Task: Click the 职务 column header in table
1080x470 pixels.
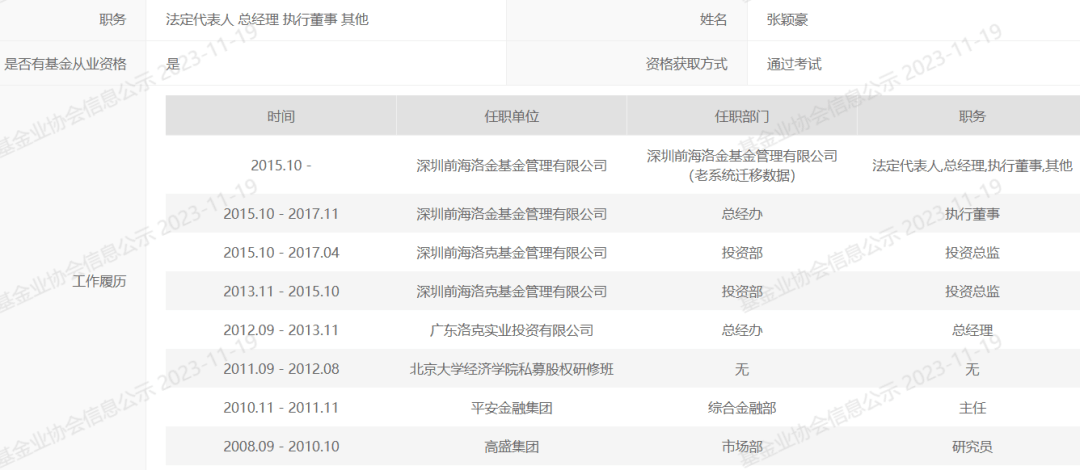Action: (972, 116)
